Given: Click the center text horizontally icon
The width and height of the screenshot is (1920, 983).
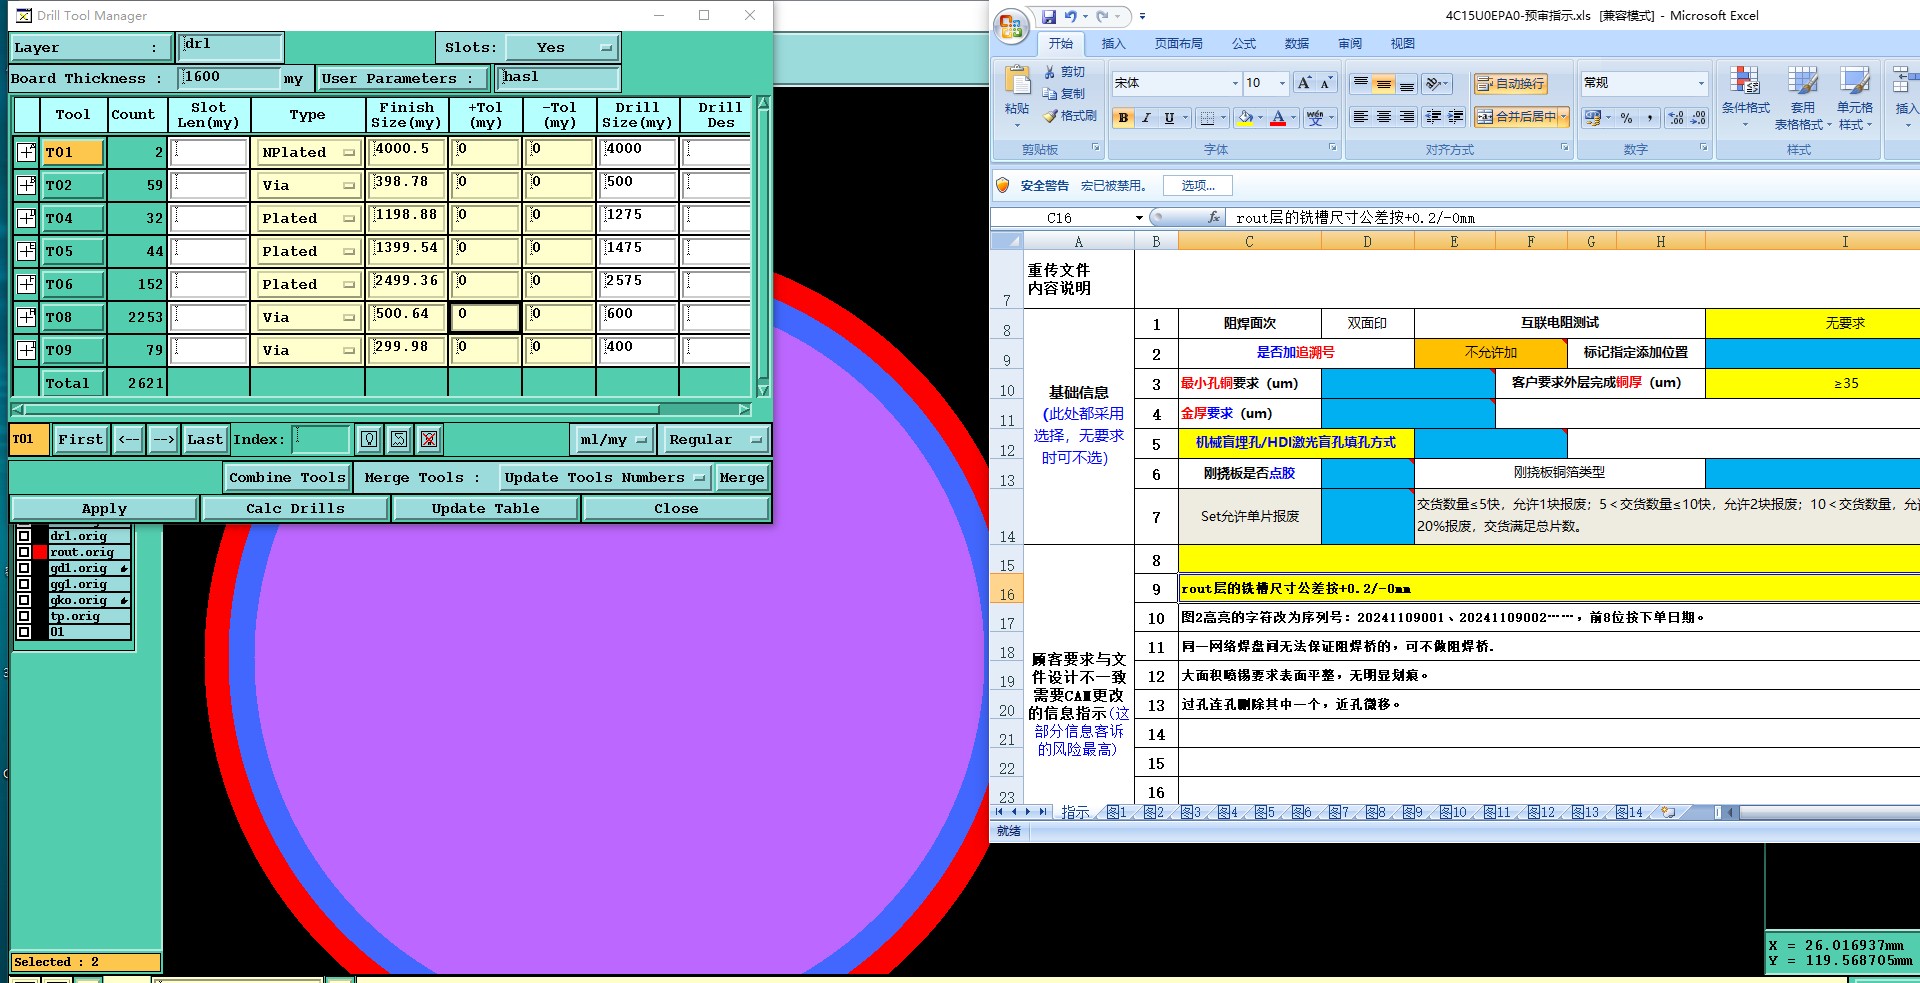Looking at the screenshot, I should pyautogui.click(x=1383, y=117).
